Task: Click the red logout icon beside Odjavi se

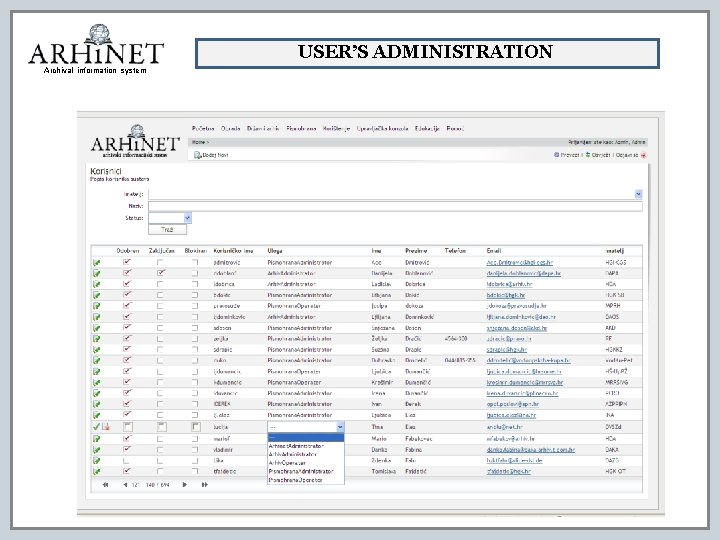Action: click(x=644, y=155)
